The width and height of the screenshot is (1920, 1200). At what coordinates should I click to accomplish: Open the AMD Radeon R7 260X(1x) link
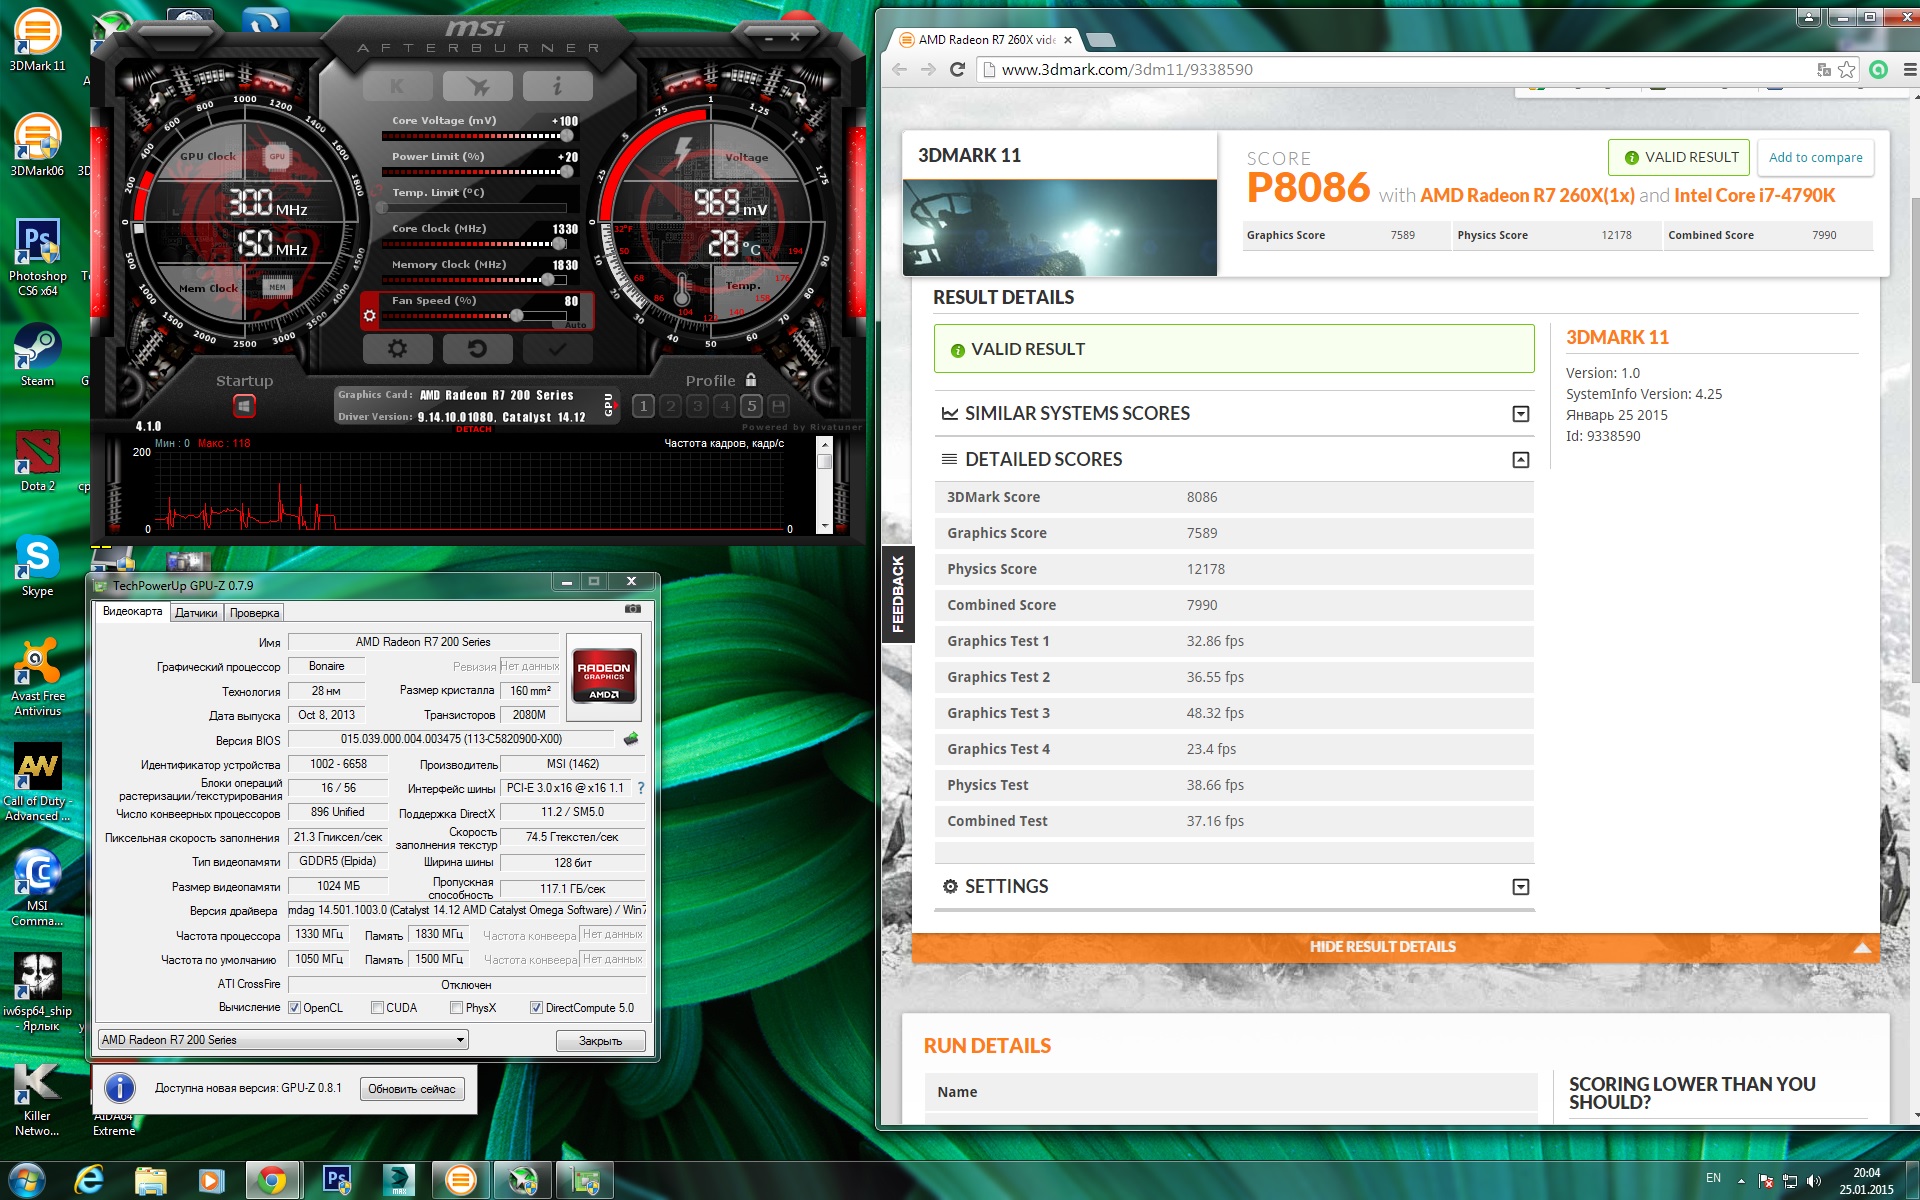point(1527,195)
